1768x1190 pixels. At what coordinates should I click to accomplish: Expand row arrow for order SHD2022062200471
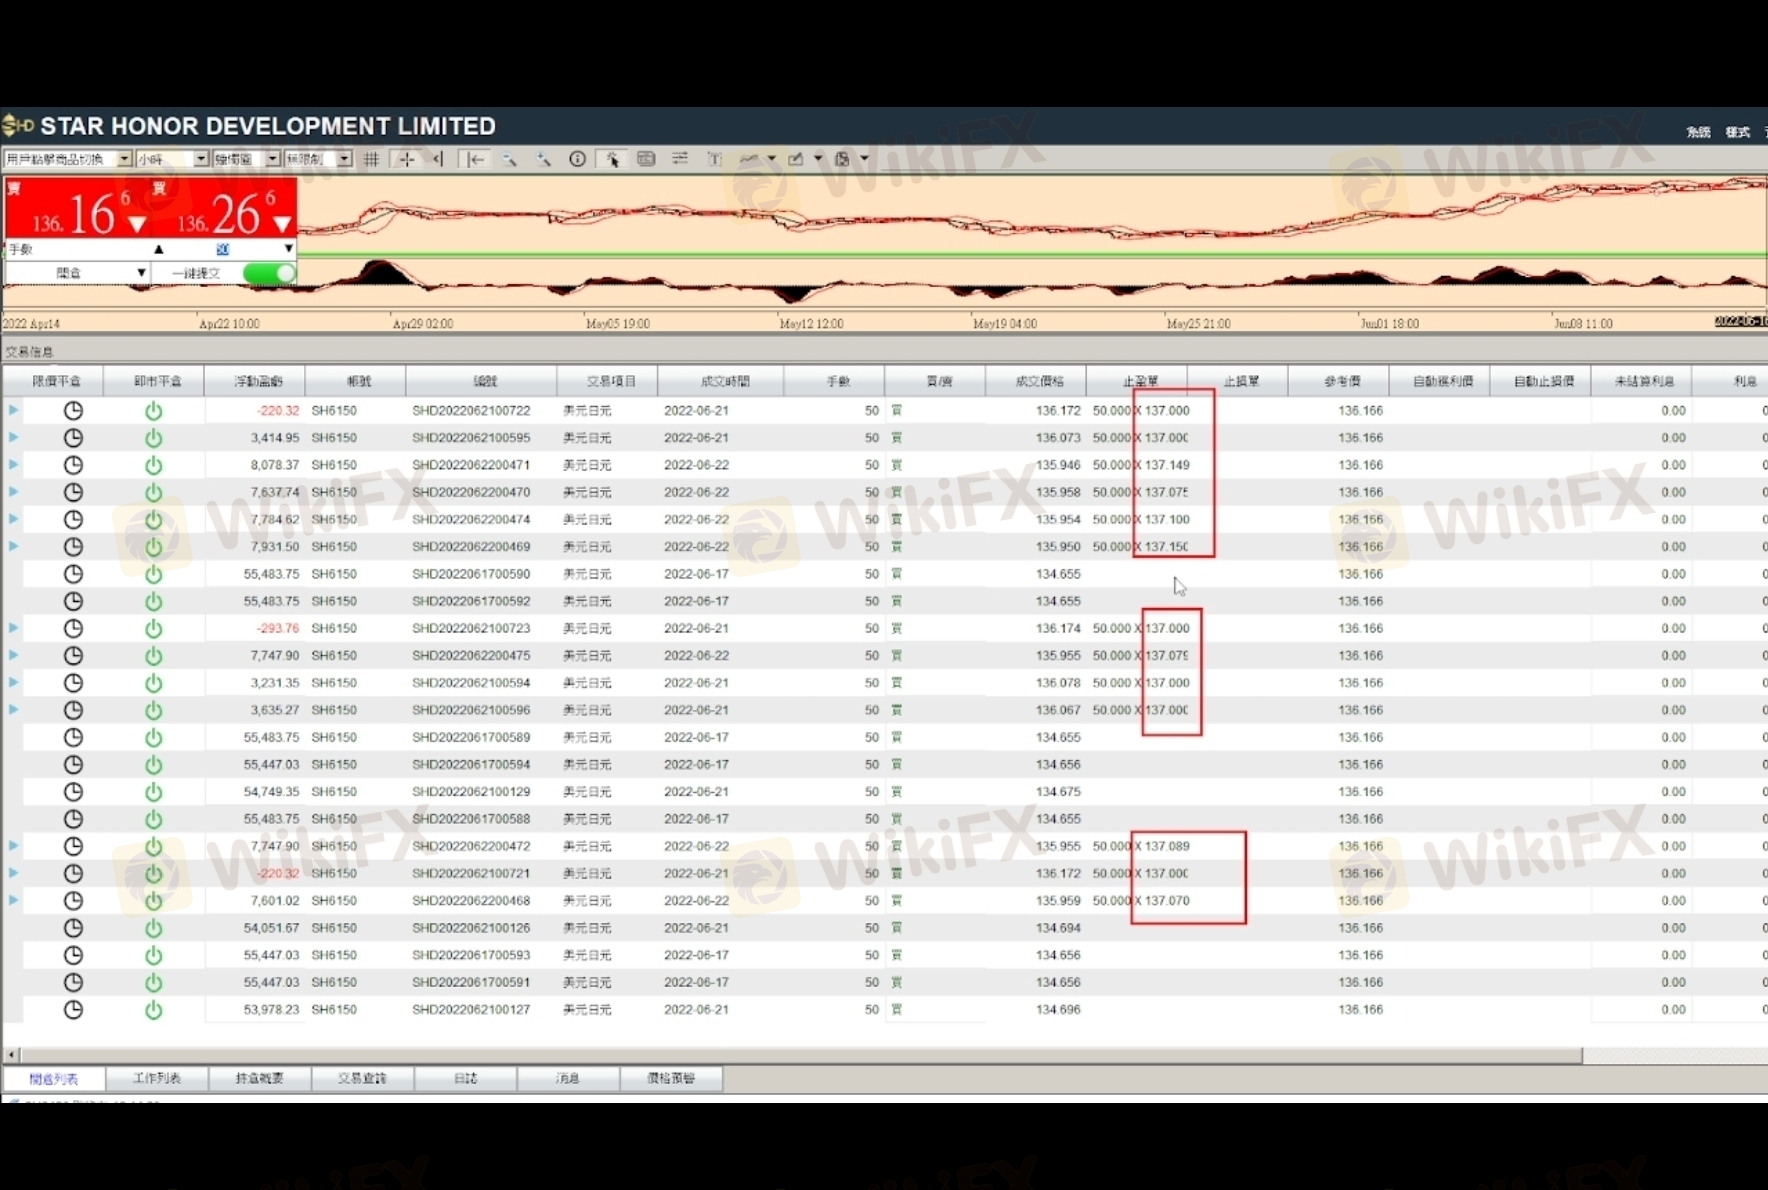[13, 465]
